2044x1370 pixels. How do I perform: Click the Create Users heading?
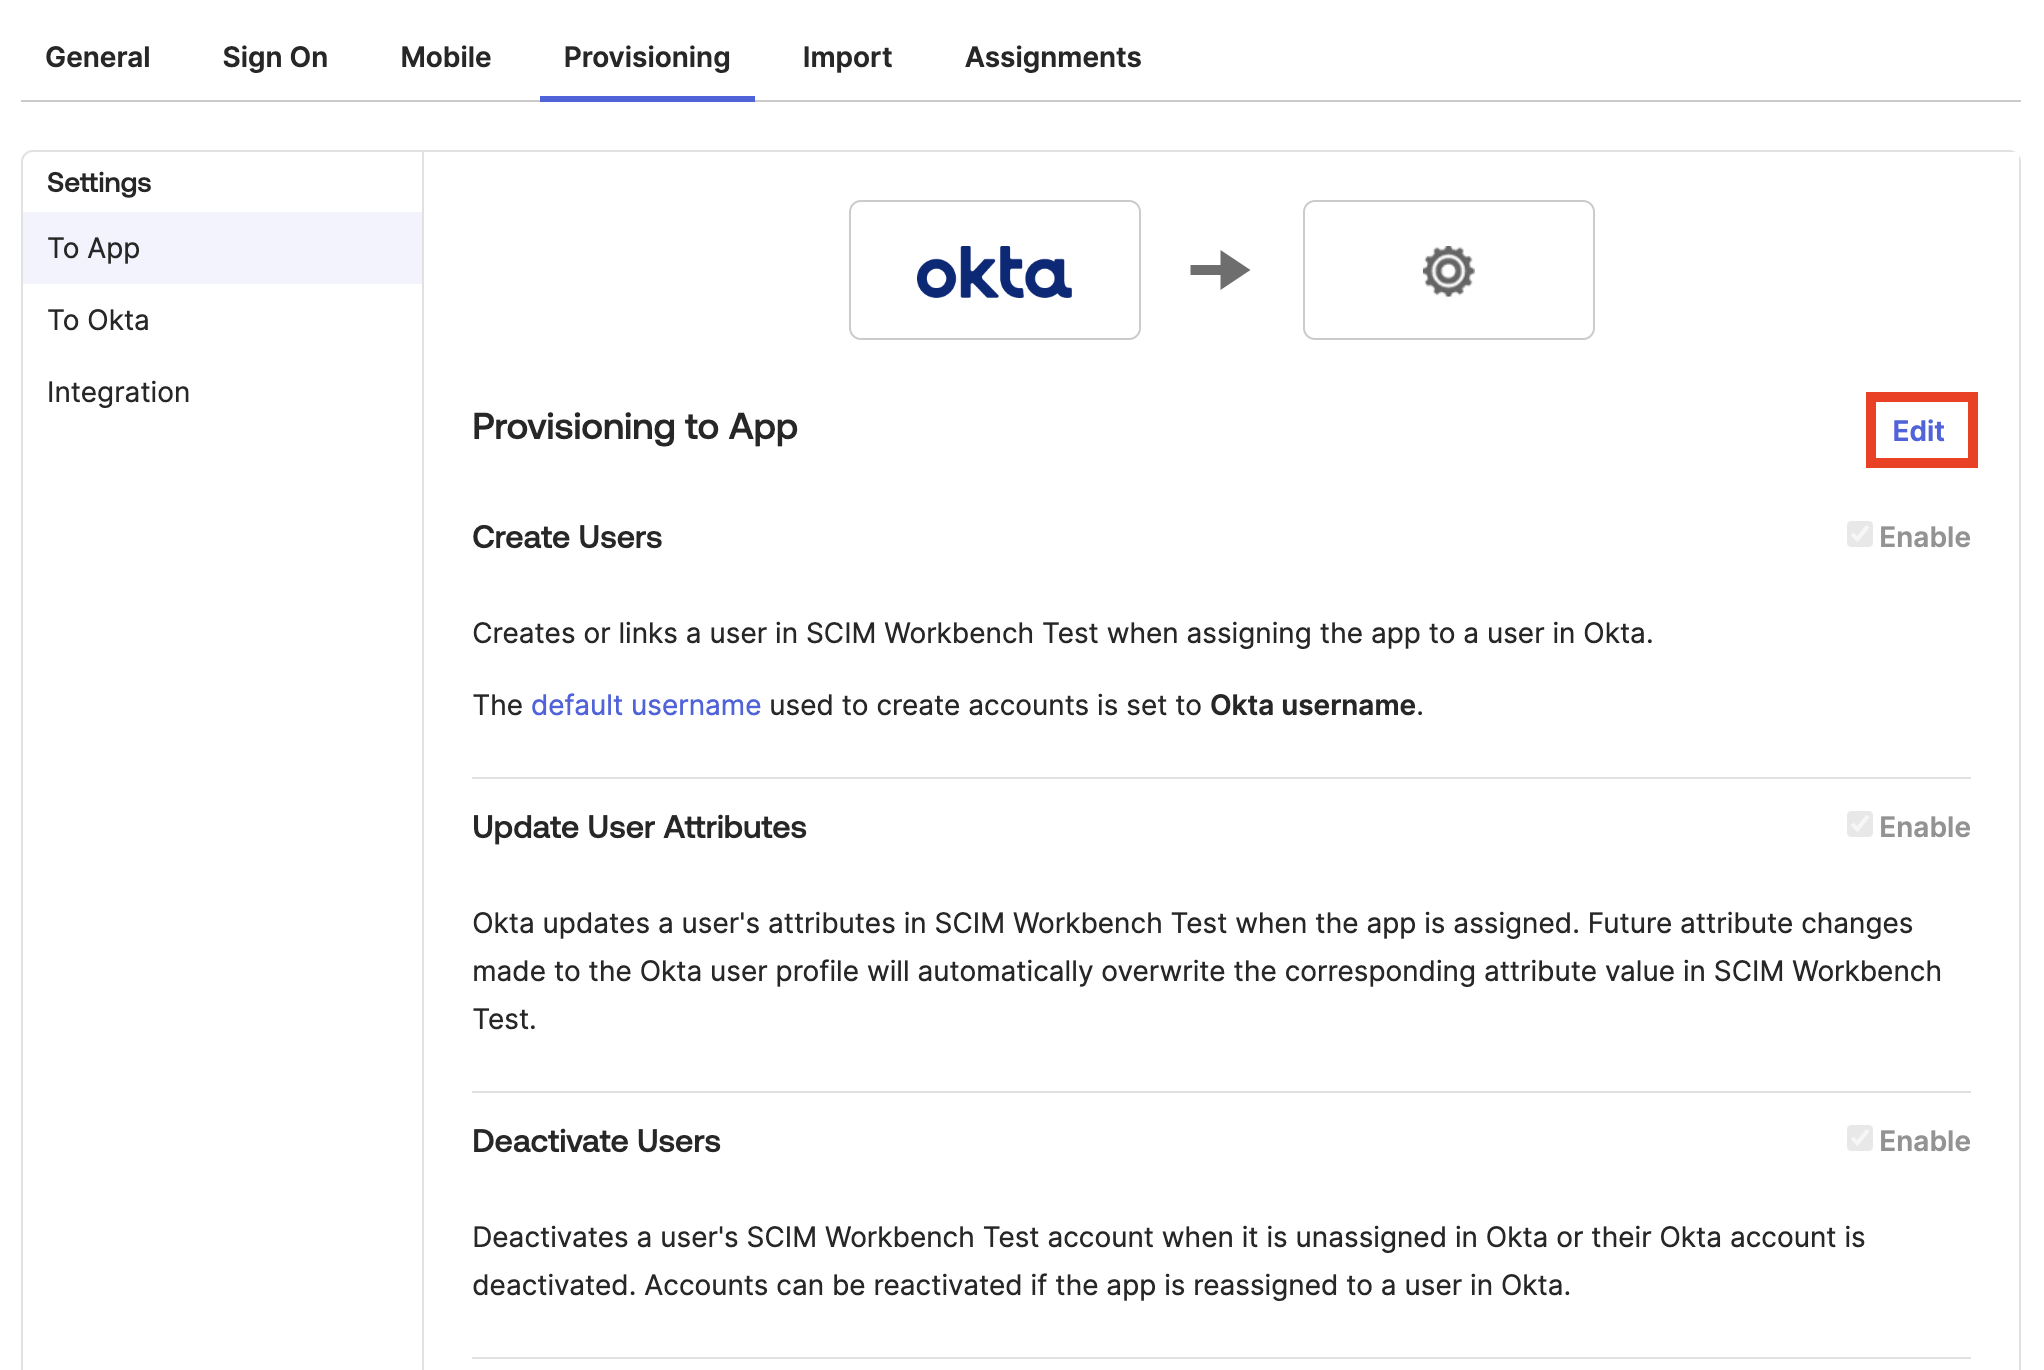567,537
